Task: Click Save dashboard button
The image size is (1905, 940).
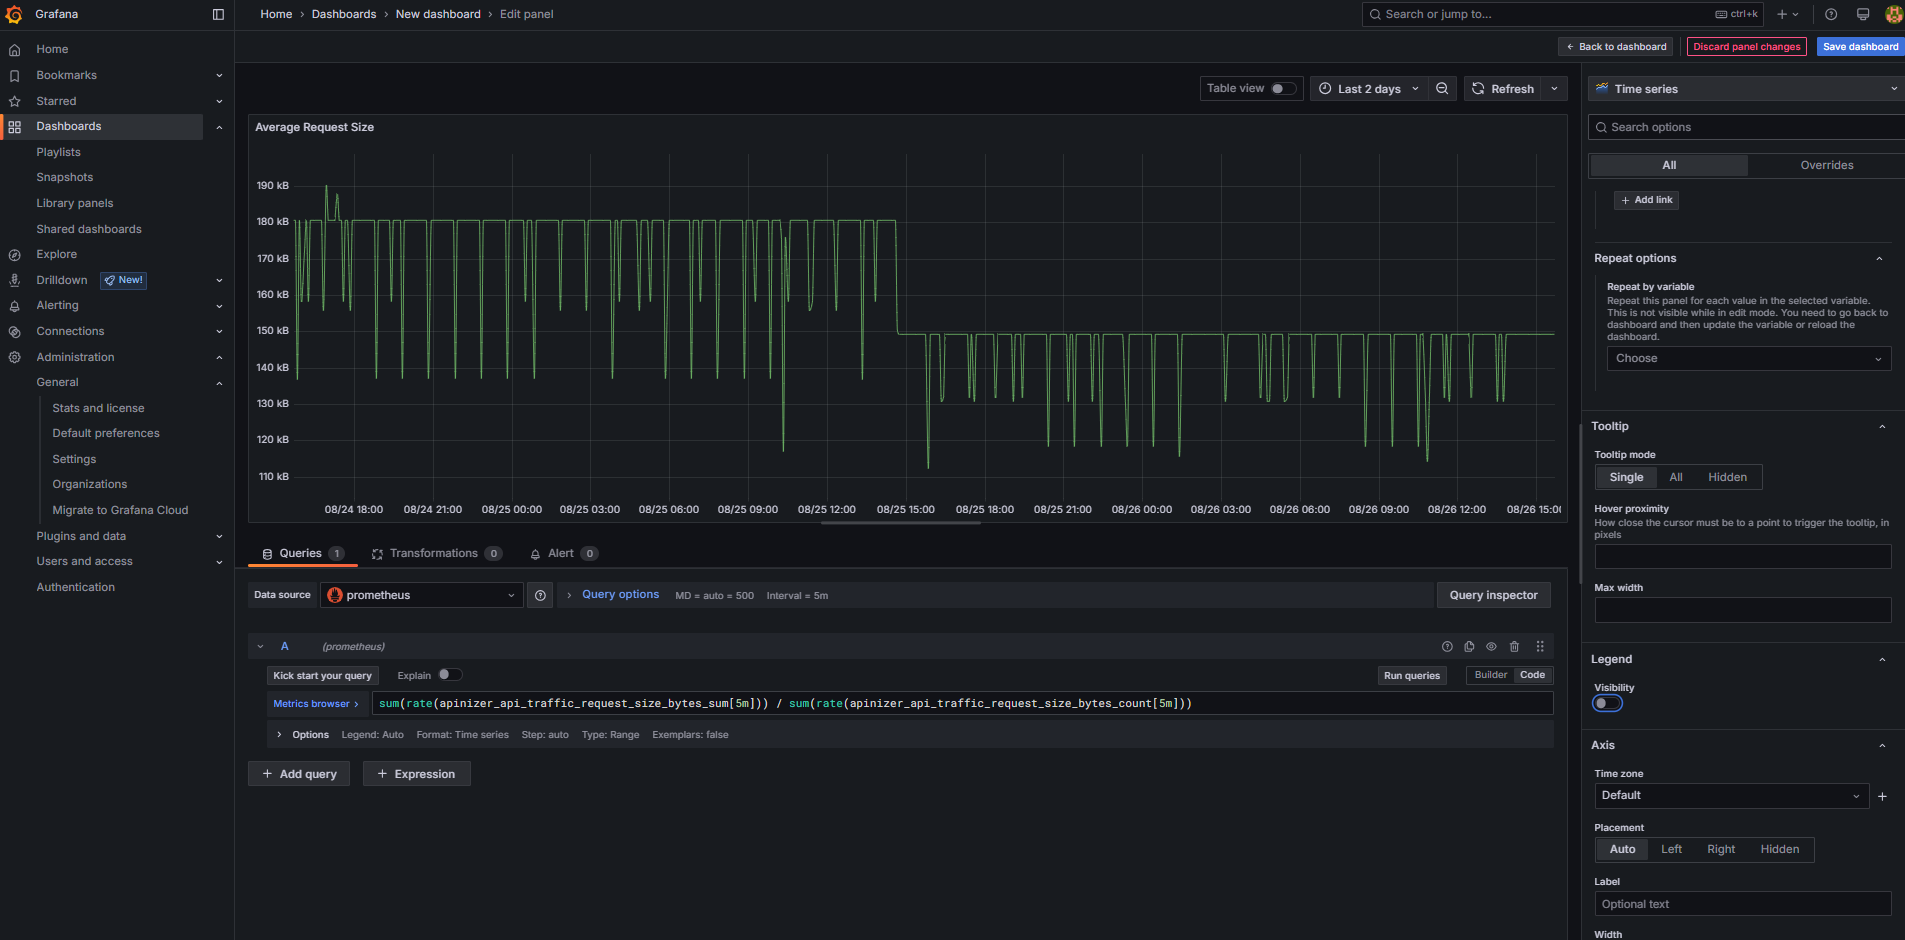Action: coord(1860,47)
